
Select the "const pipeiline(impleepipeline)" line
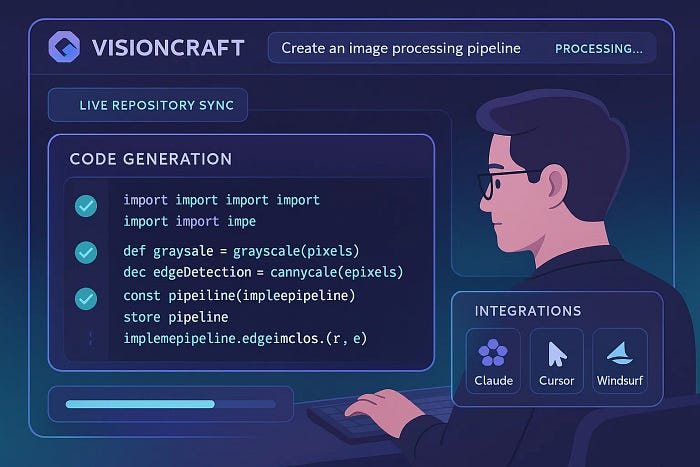pos(239,296)
